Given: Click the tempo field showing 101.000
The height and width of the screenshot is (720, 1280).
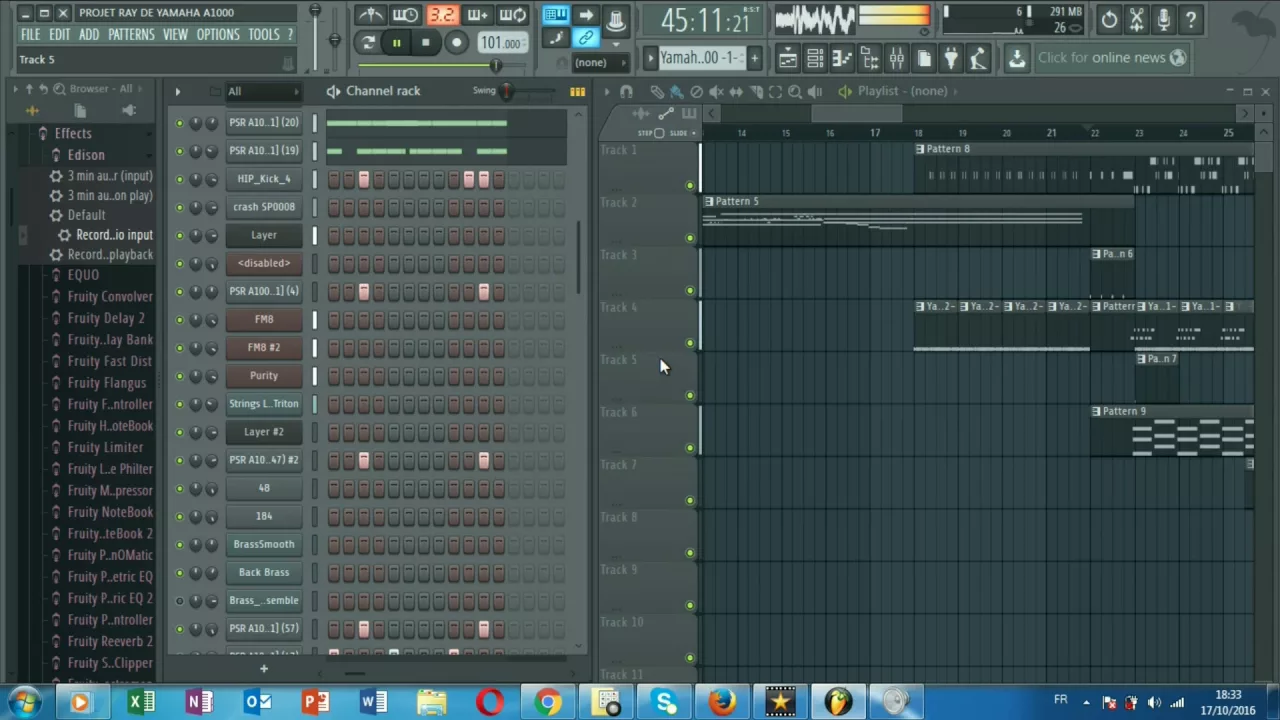Looking at the screenshot, I should [x=501, y=43].
